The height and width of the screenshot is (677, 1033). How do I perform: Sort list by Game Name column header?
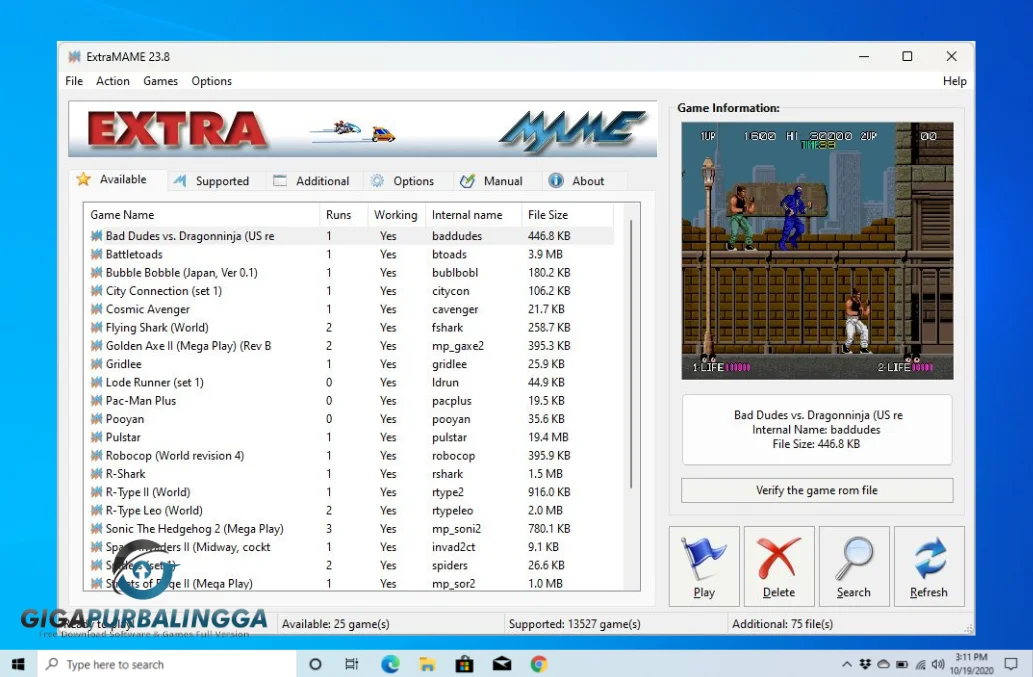point(202,215)
